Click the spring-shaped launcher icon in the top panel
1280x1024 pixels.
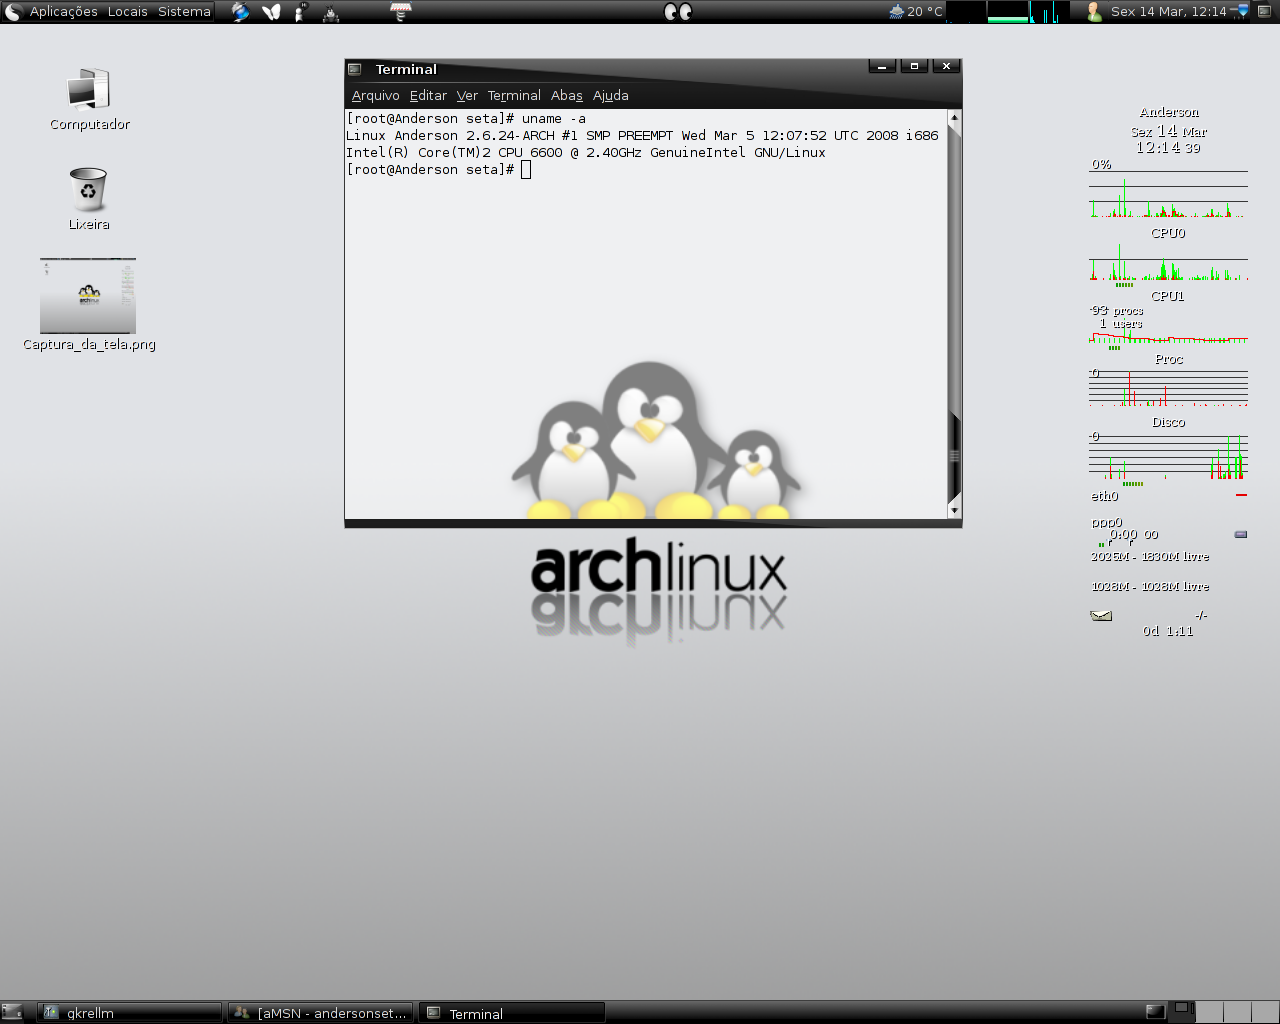pyautogui.click(x=400, y=12)
